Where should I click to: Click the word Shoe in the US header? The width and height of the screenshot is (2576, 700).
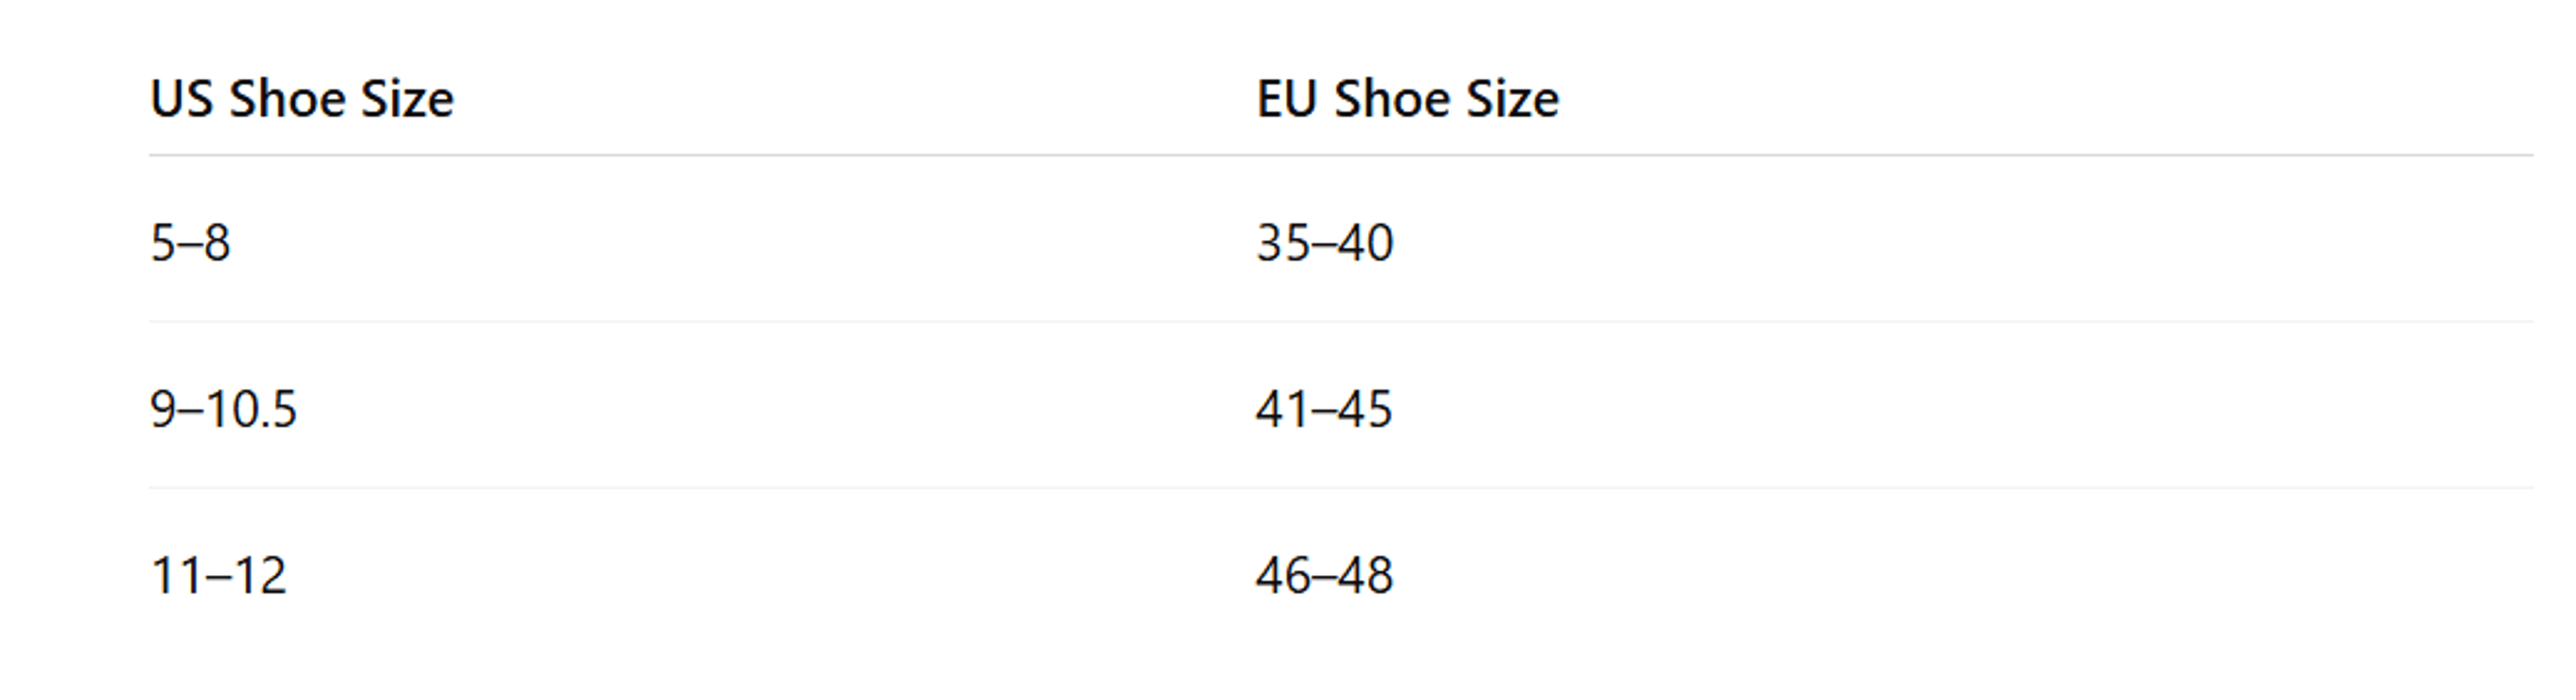coord(287,99)
